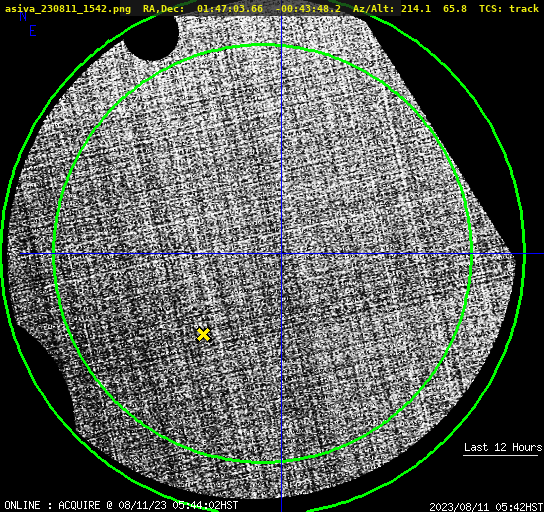Screen dimensions: 544x512
Task: Click the TCS: track status text
Action: tap(509, 8)
